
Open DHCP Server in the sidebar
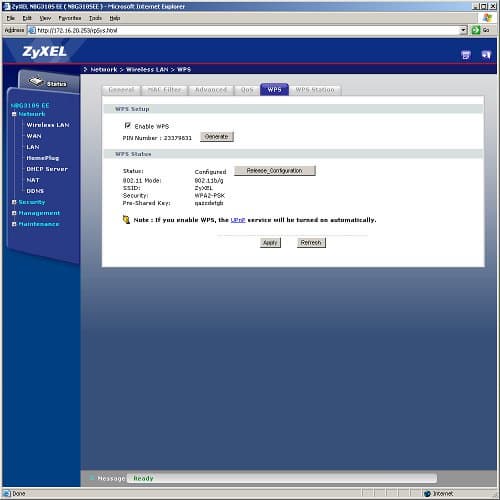(x=47, y=169)
